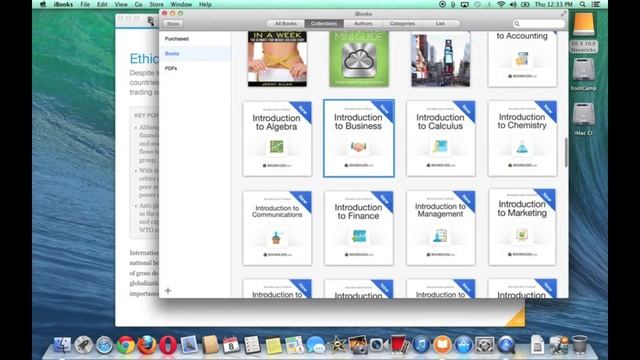Open Calendar icon in the Dock
The height and width of the screenshot is (360, 640).
coord(231,345)
